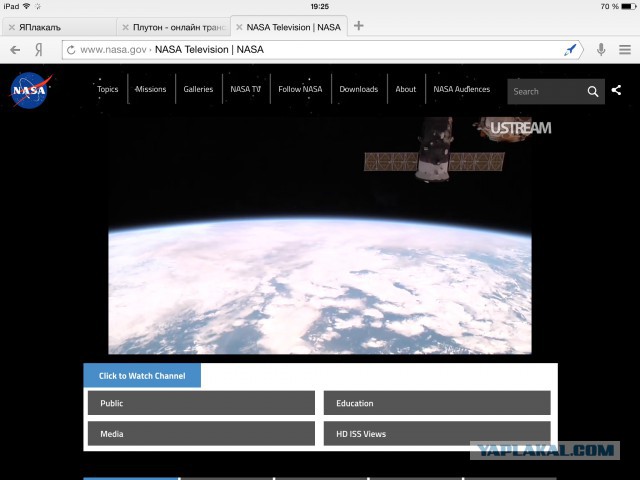Click the USTREAM logo on video
Screen dimensions: 640x480
[x=521, y=128]
